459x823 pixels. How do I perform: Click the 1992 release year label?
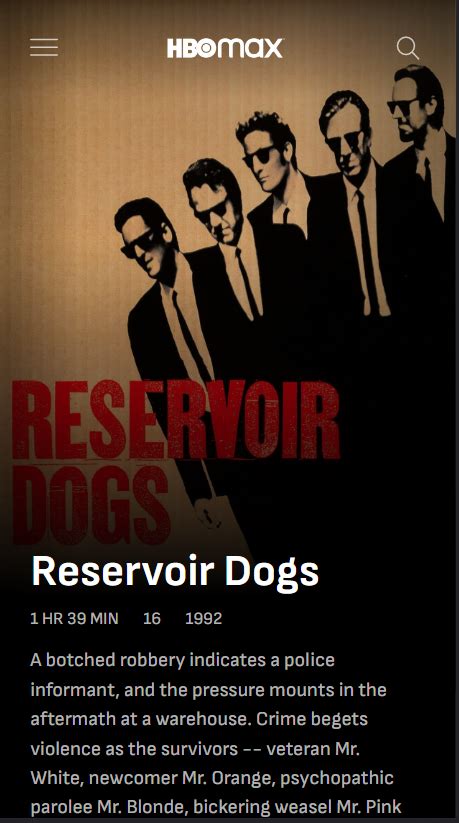[x=203, y=618]
